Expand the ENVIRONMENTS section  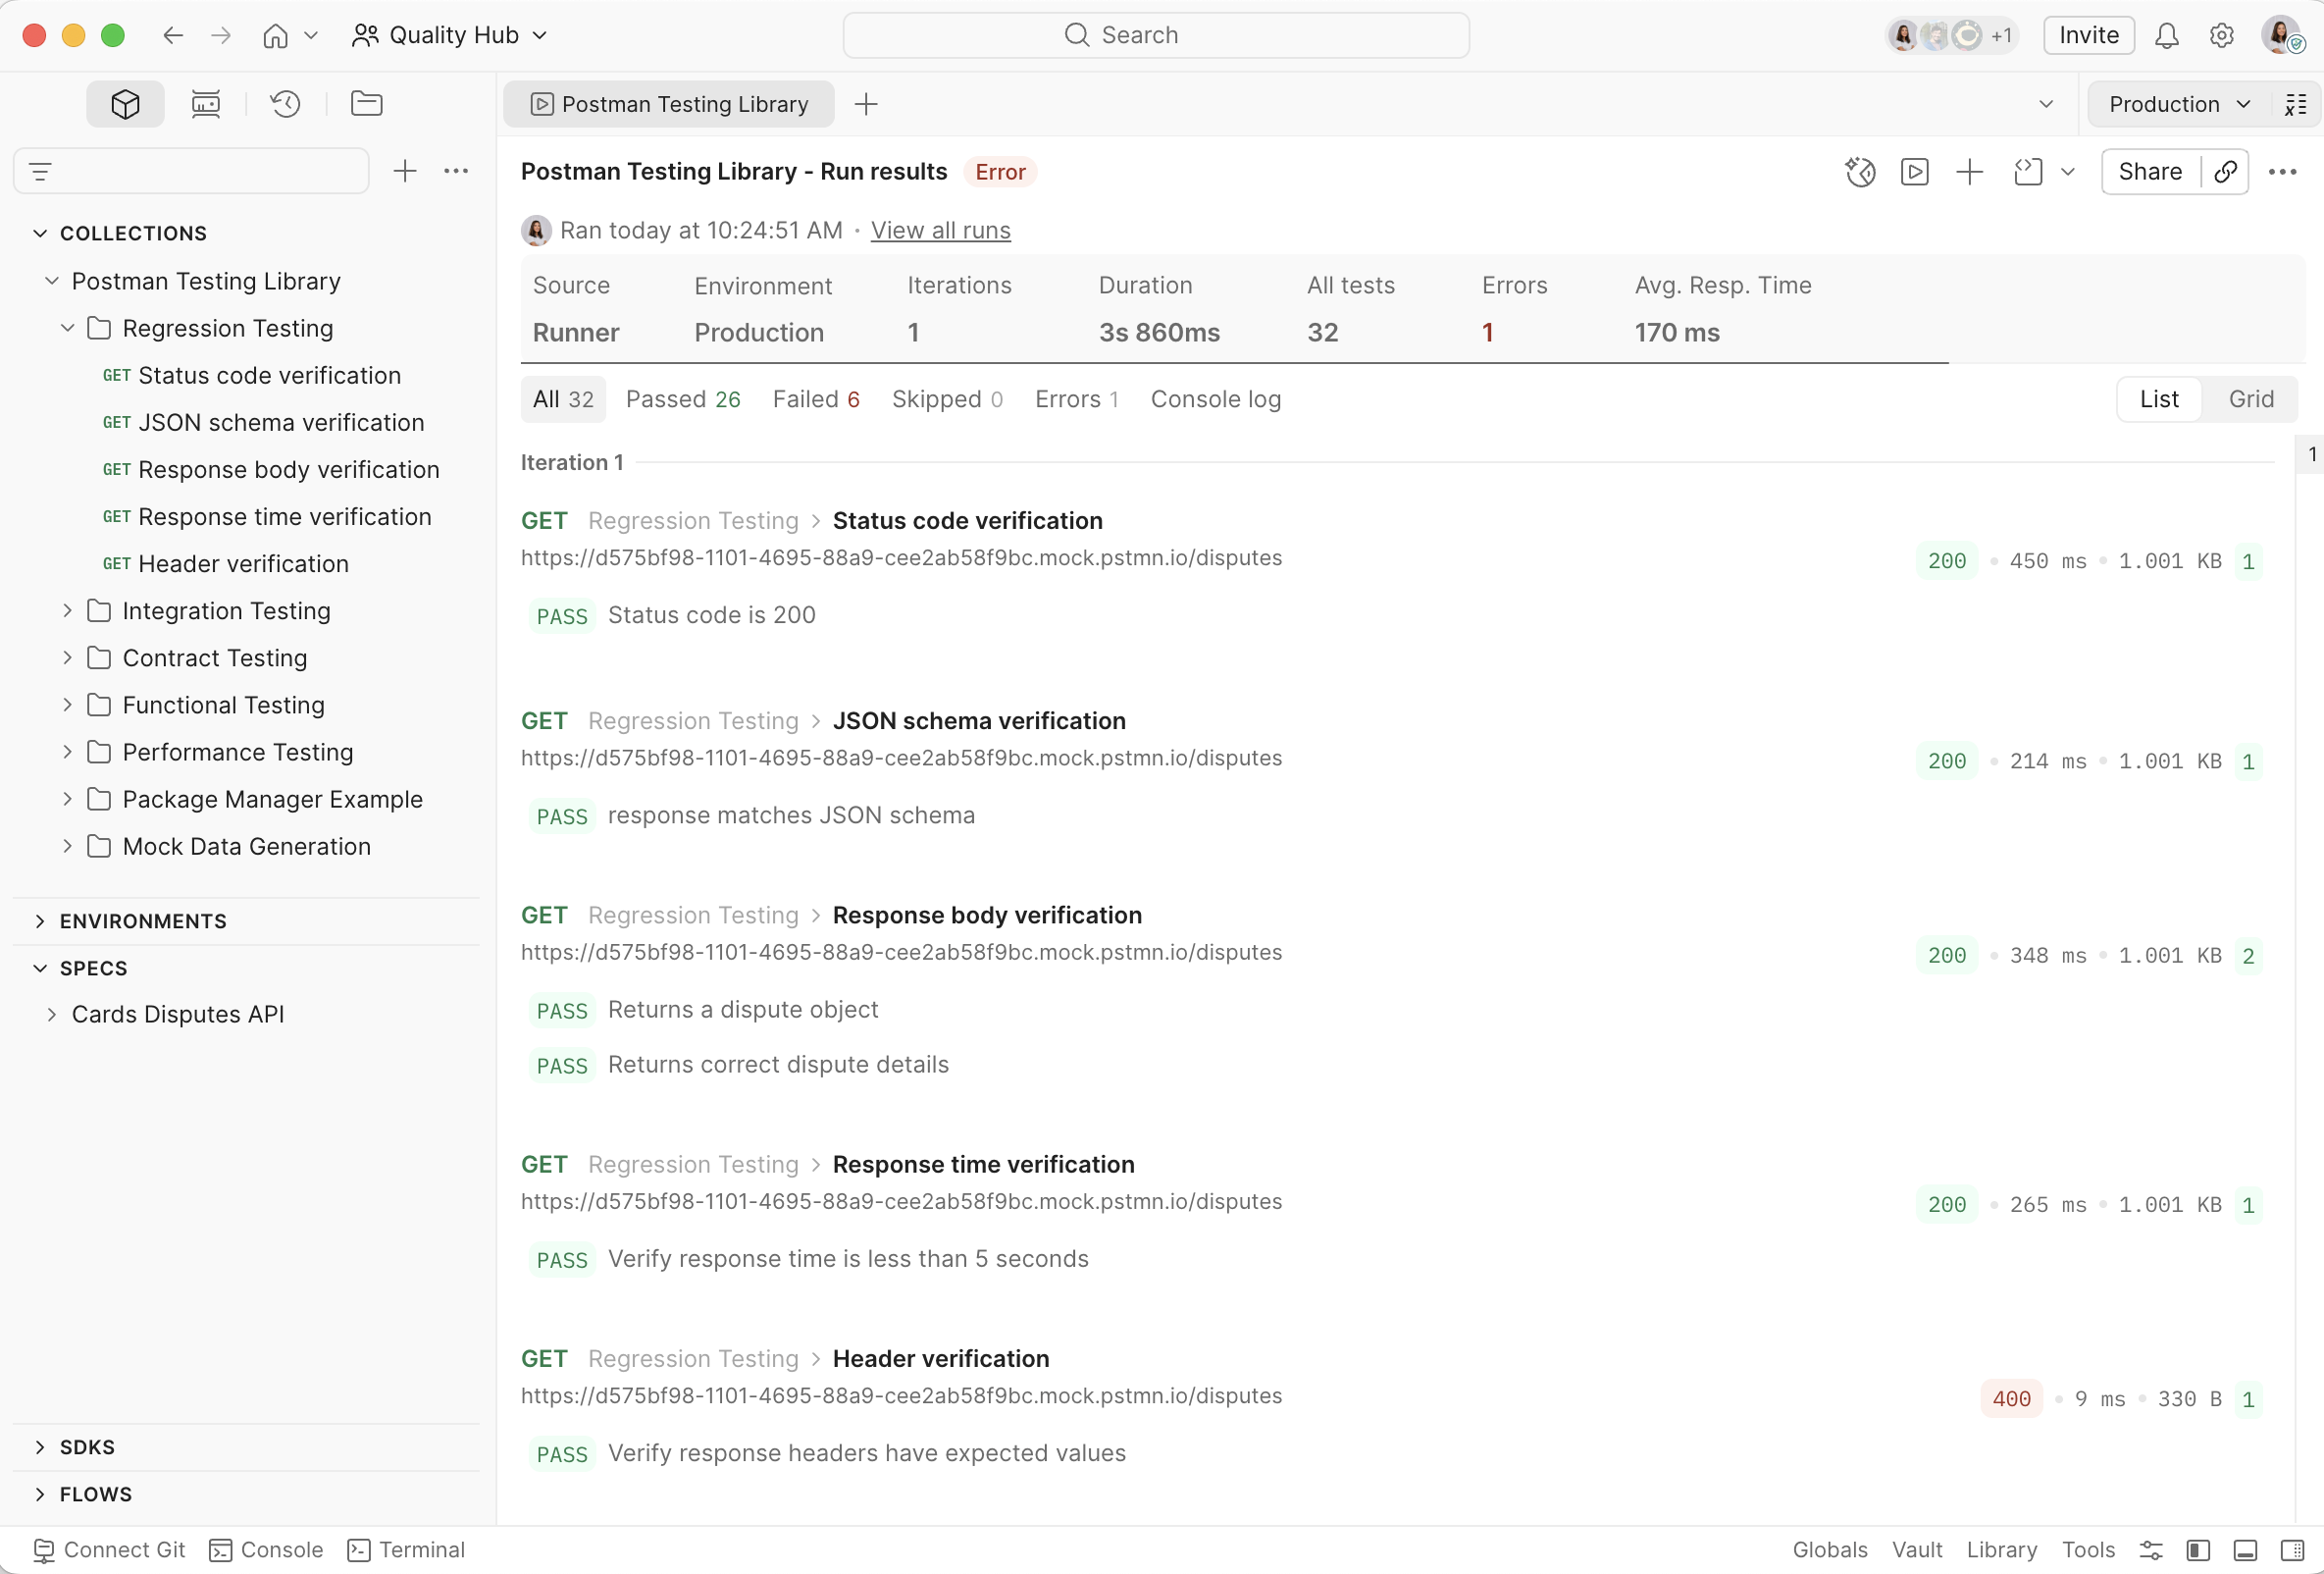tap(40, 921)
